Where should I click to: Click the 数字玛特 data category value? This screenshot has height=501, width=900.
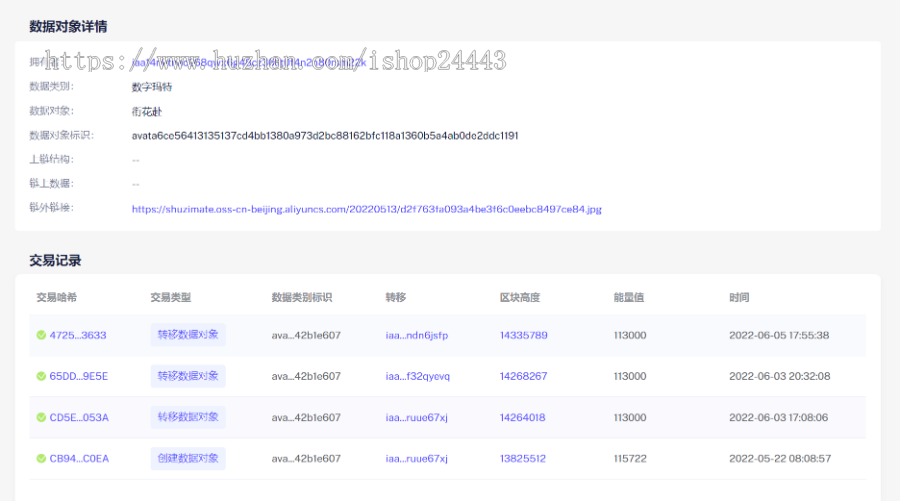[152, 87]
